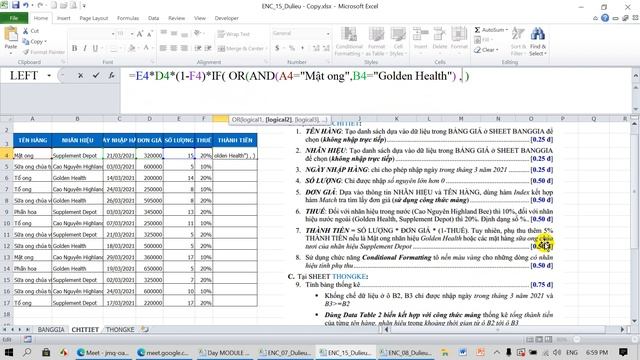
Task: Open the Format as Table gallery
Action: tap(376, 41)
